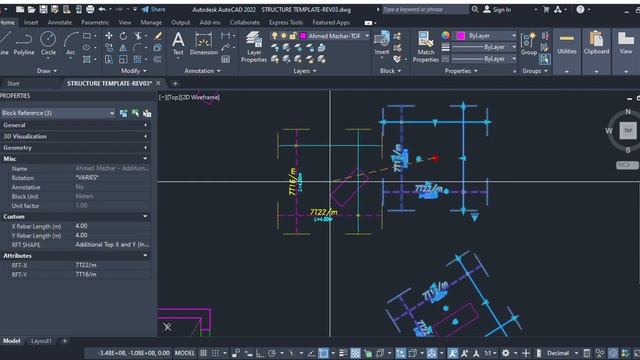
Task: Switch to the Annotate ribbon tab
Action: [x=60, y=22]
